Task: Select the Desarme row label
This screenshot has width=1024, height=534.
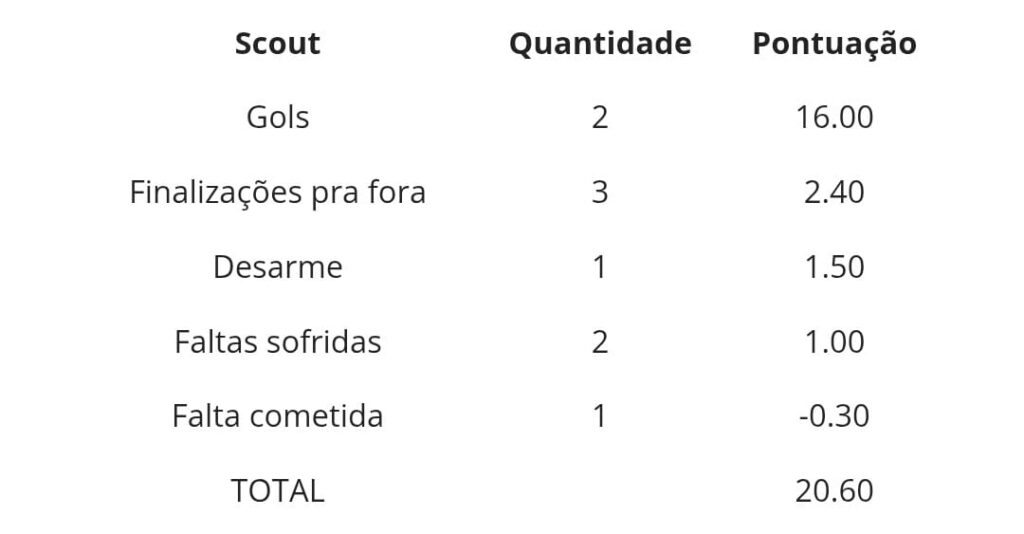Action: pyautogui.click(x=277, y=267)
